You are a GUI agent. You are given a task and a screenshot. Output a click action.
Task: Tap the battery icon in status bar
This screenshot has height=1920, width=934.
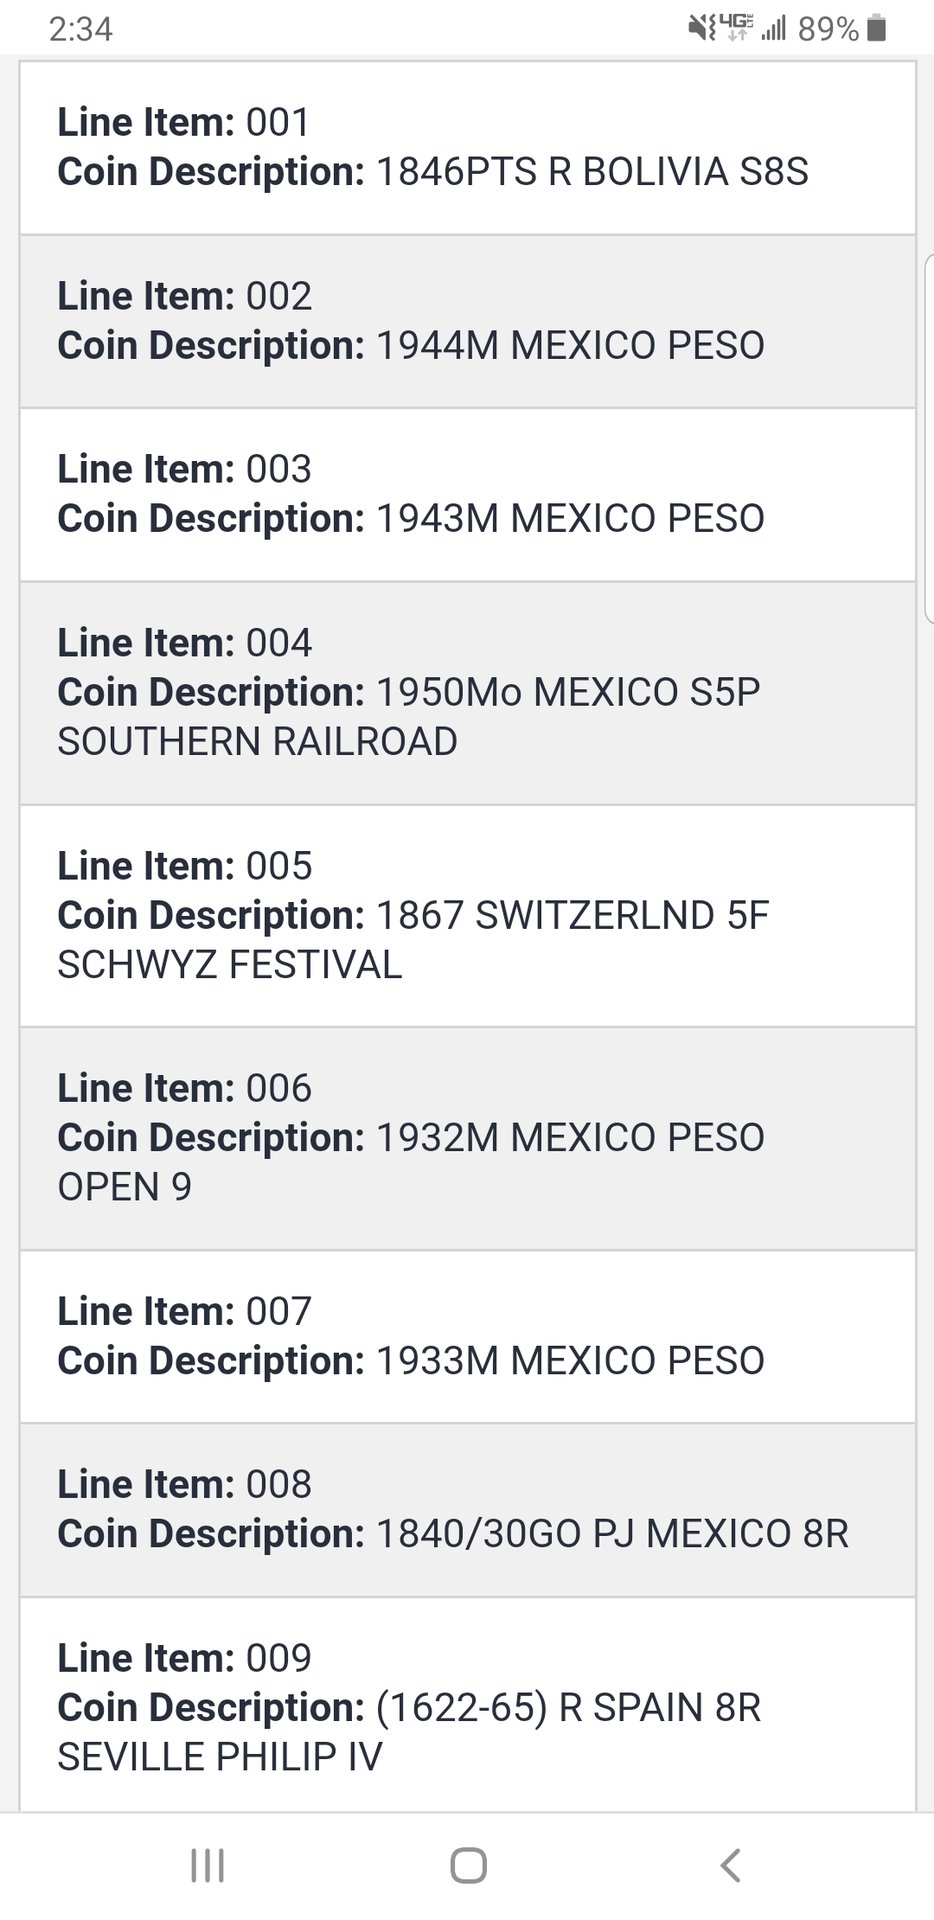point(877,29)
